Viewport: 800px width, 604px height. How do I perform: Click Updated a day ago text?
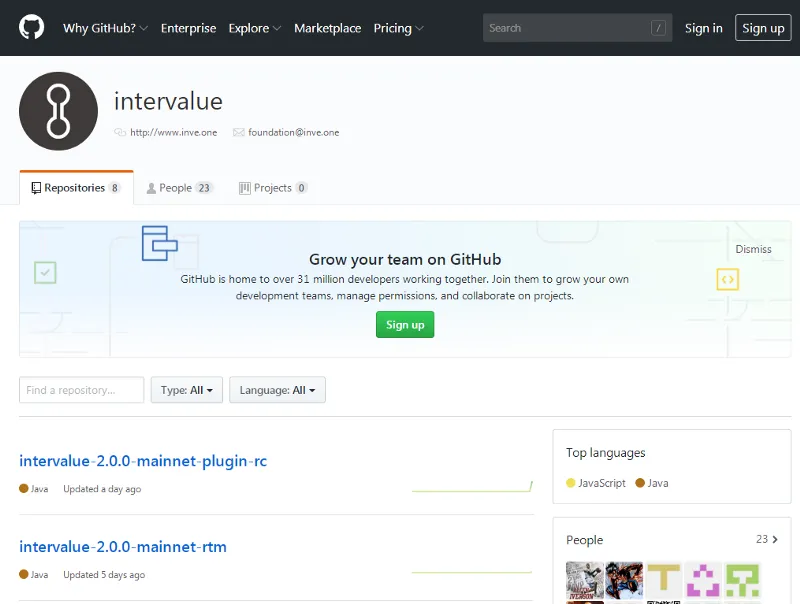[102, 489]
